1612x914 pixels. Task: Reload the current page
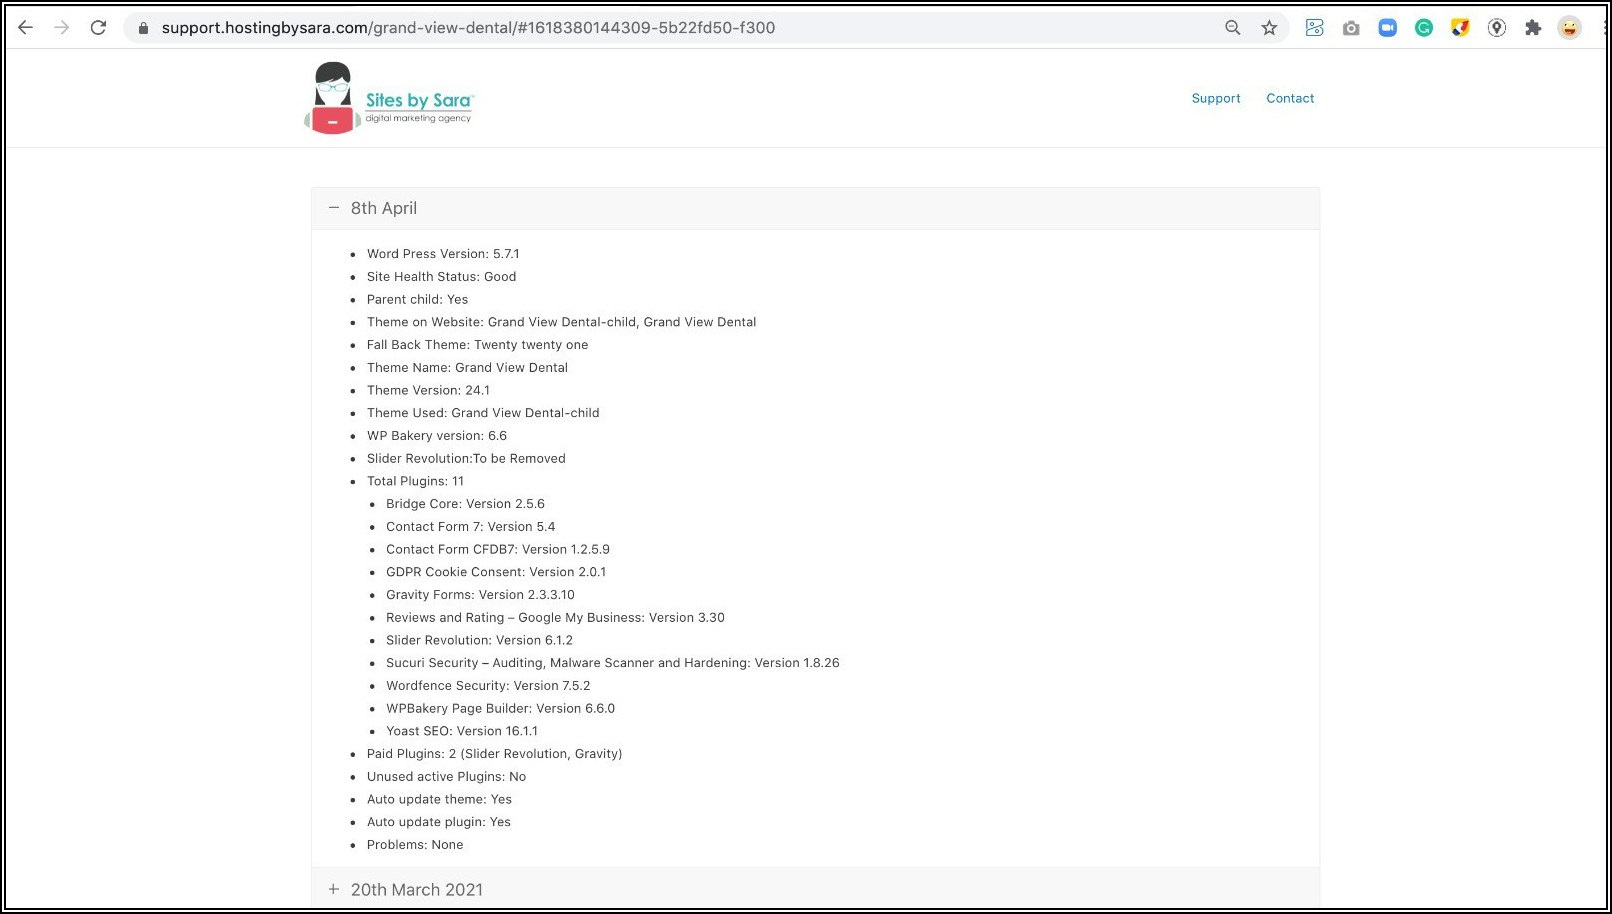98,28
